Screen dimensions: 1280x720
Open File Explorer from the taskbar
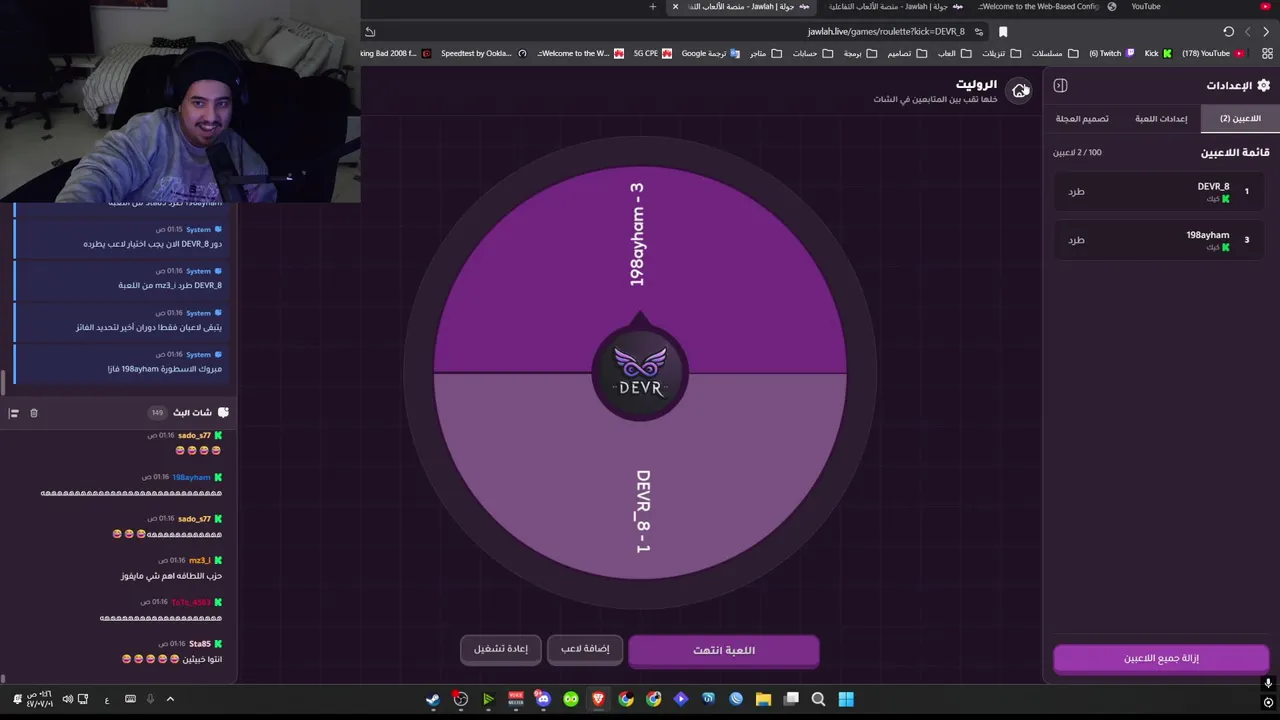(x=763, y=699)
